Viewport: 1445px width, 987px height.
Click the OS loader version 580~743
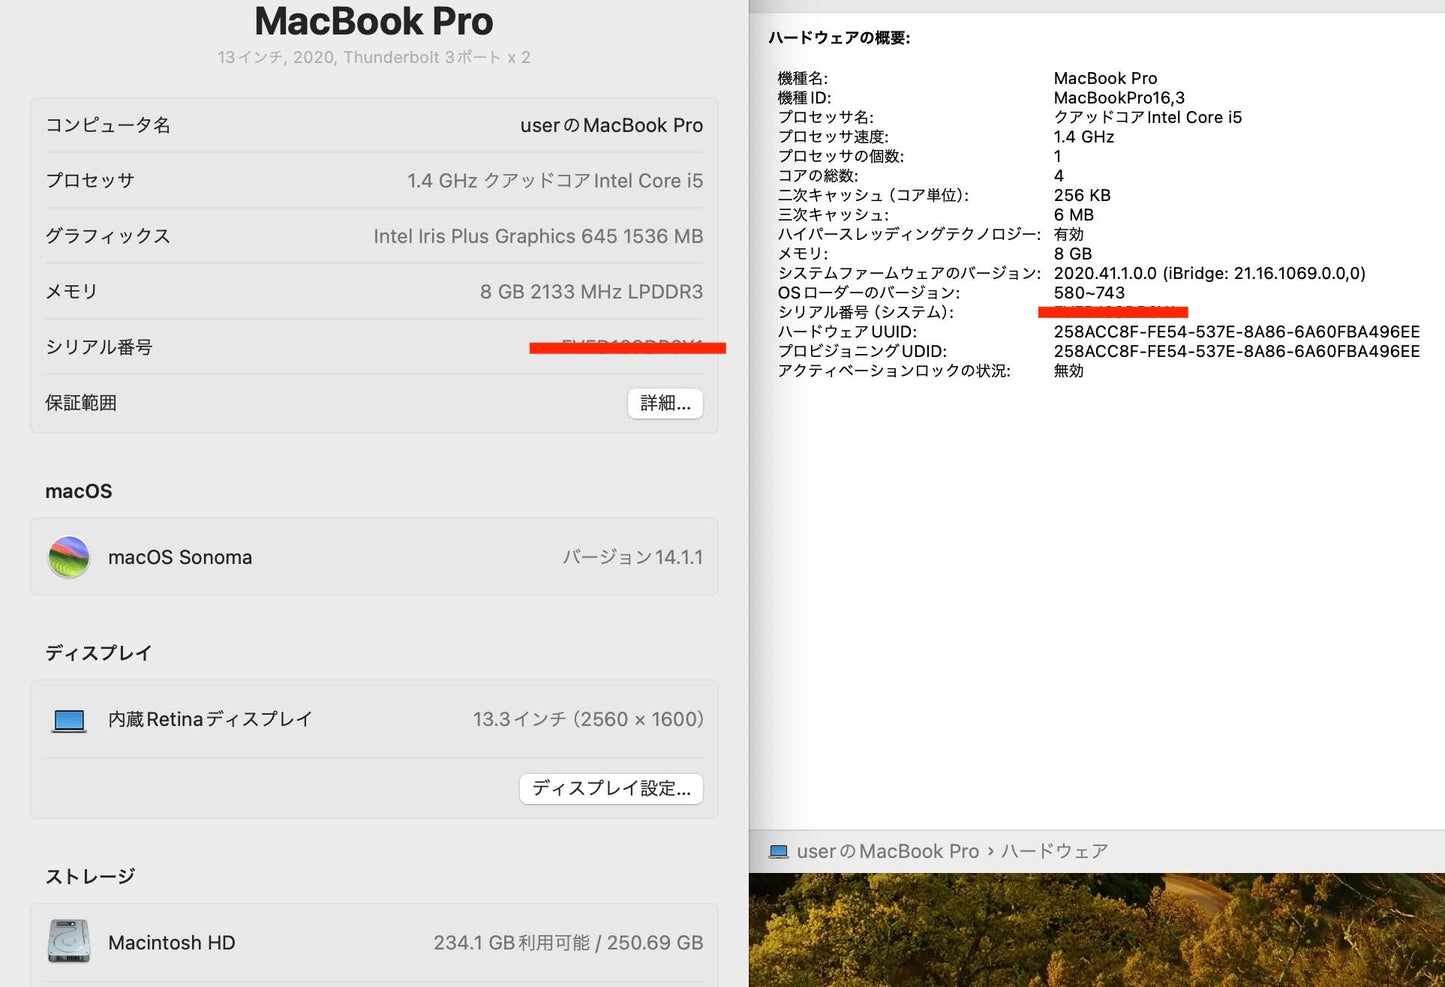pyautogui.click(x=1089, y=293)
